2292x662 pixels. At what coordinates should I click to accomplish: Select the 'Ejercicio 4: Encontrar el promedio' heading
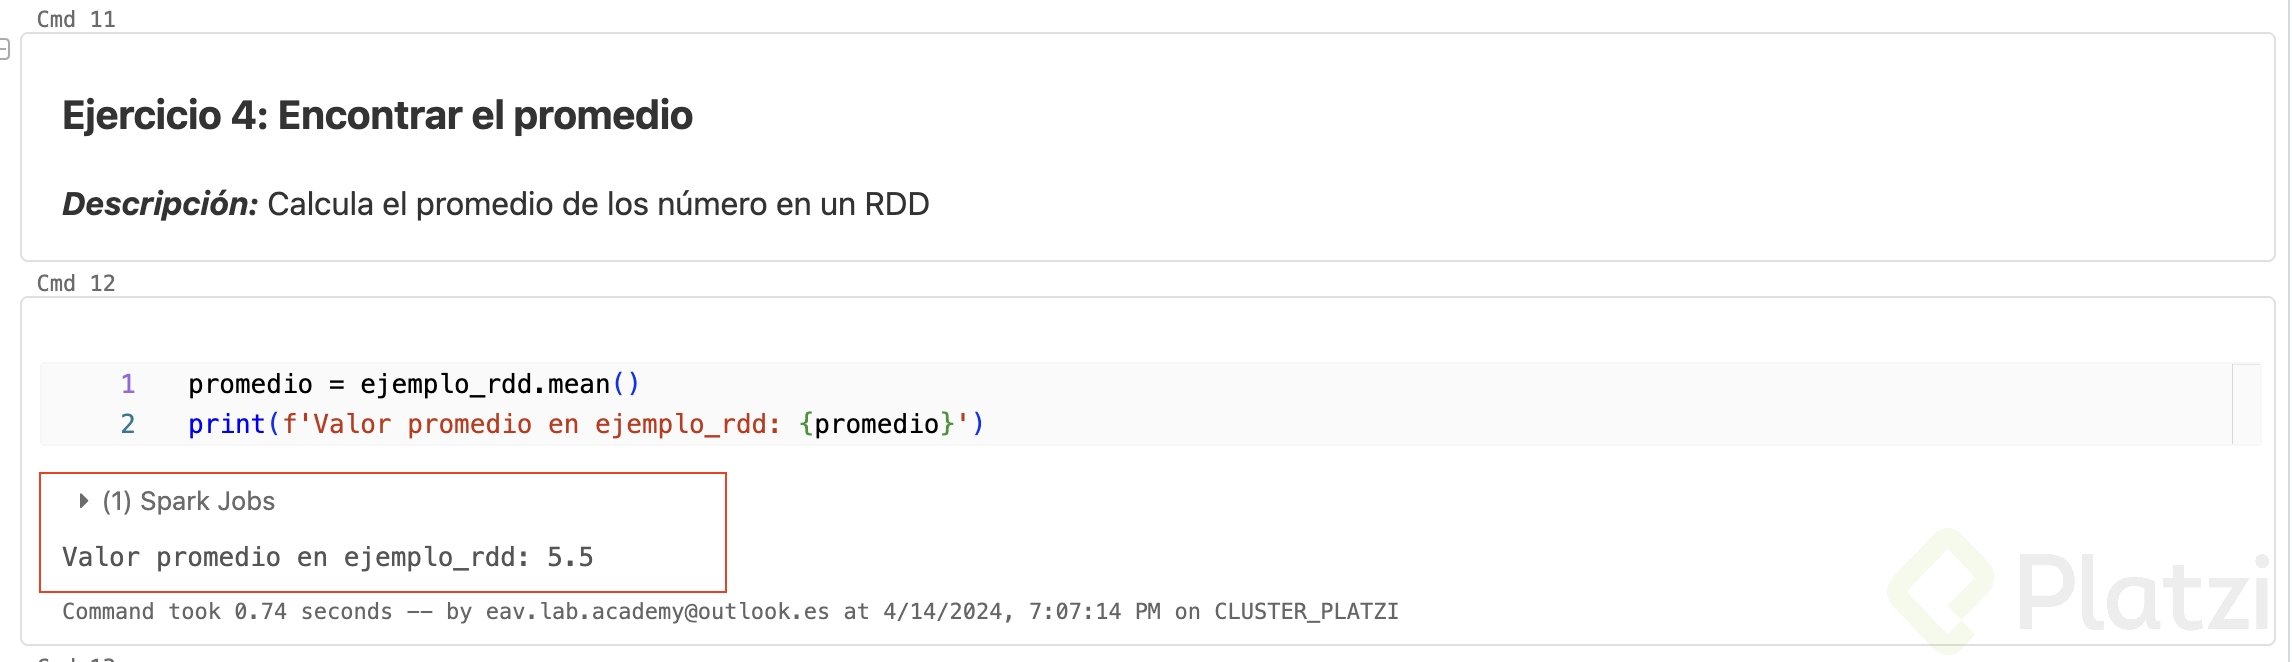[377, 115]
